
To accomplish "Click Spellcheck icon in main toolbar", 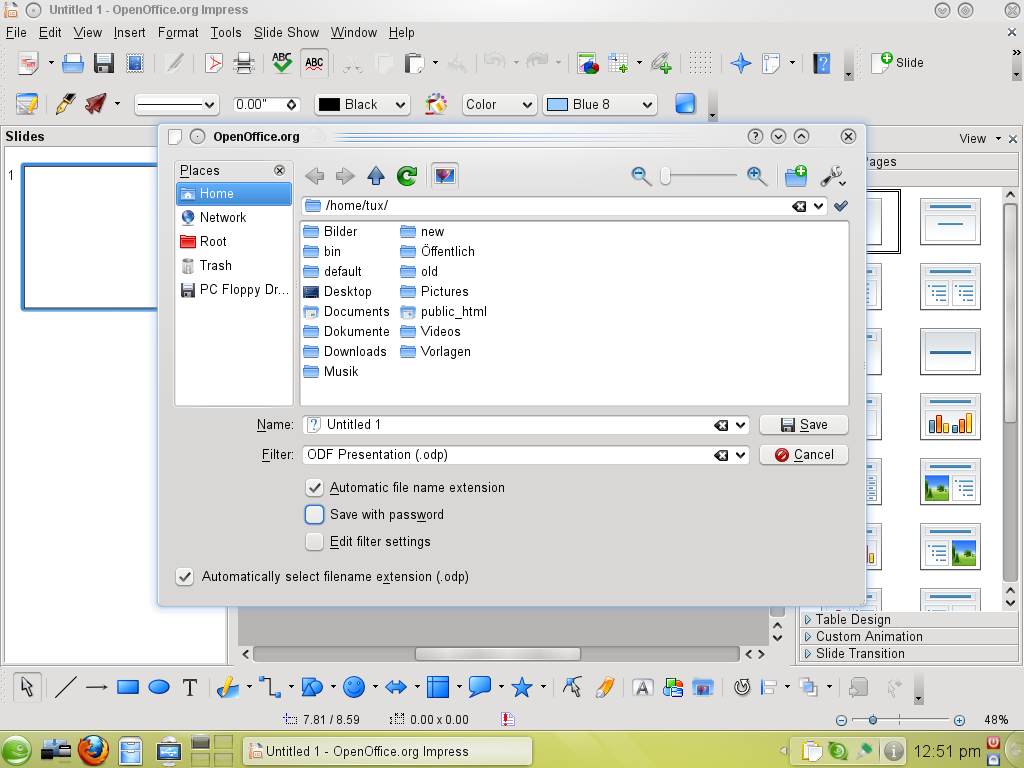I will [x=281, y=63].
